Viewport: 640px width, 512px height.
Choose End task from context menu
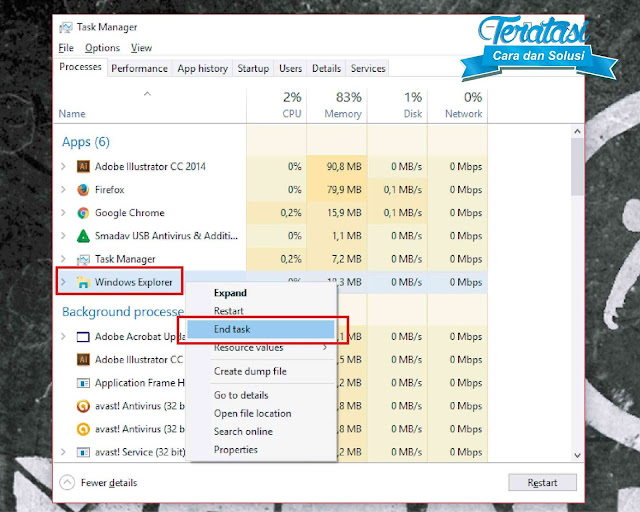261,329
